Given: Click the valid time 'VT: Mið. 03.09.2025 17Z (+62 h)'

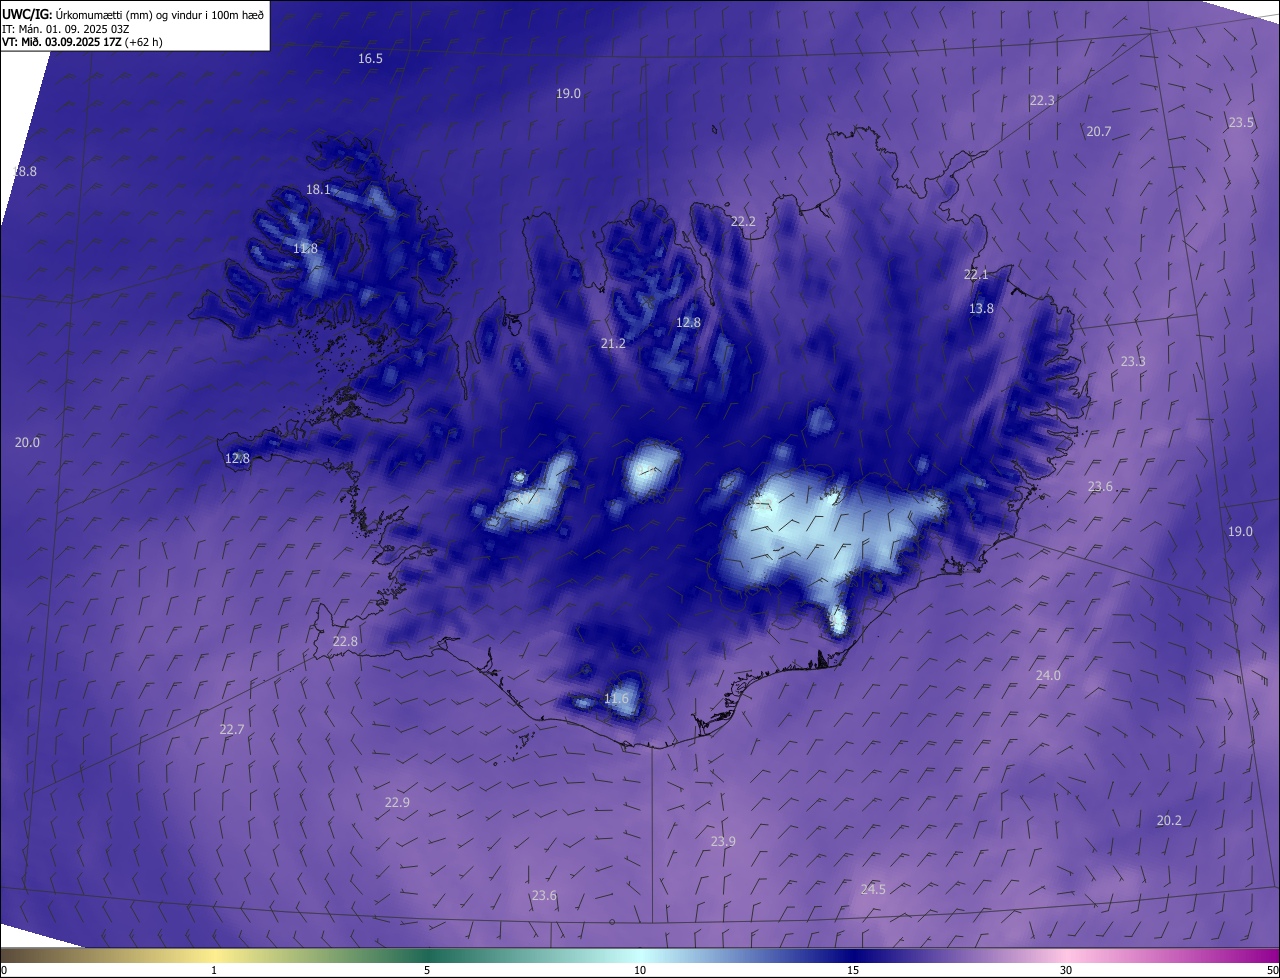Looking at the screenshot, I should click(82, 42).
